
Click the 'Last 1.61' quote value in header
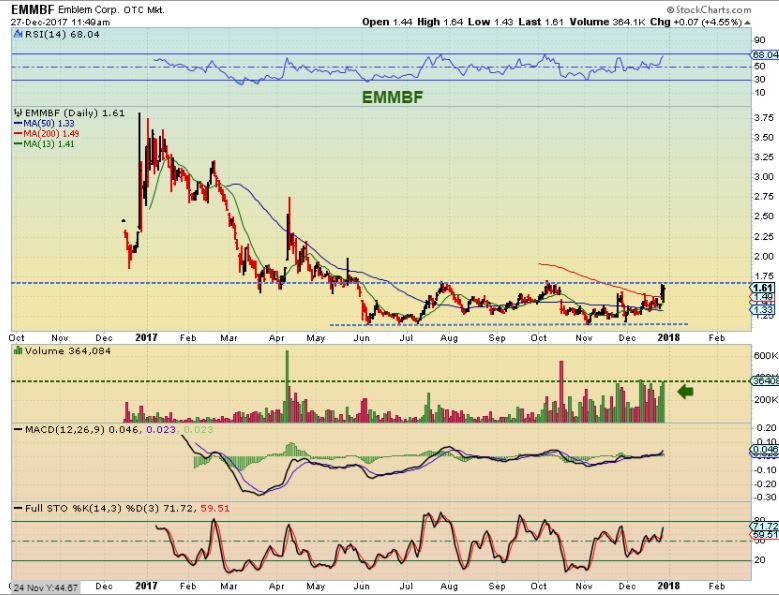coord(541,22)
